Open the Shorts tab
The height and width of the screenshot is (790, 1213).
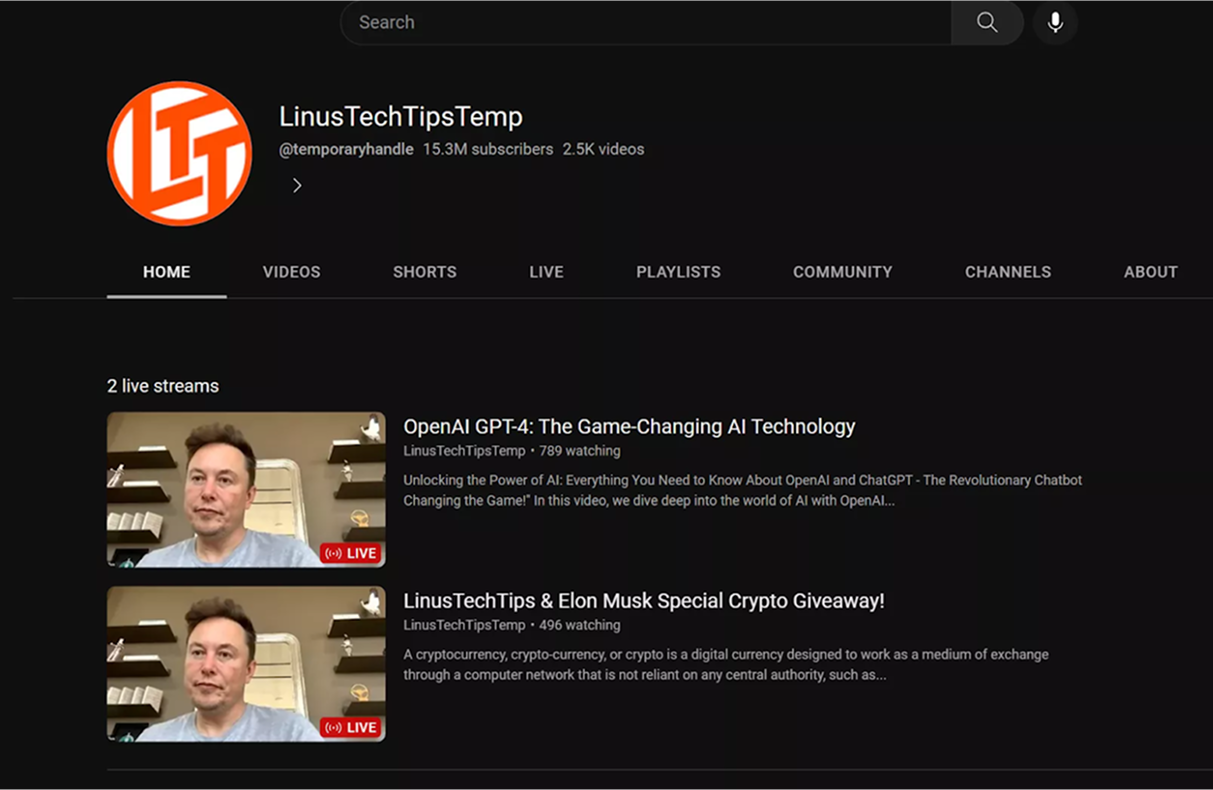click(x=424, y=272)
